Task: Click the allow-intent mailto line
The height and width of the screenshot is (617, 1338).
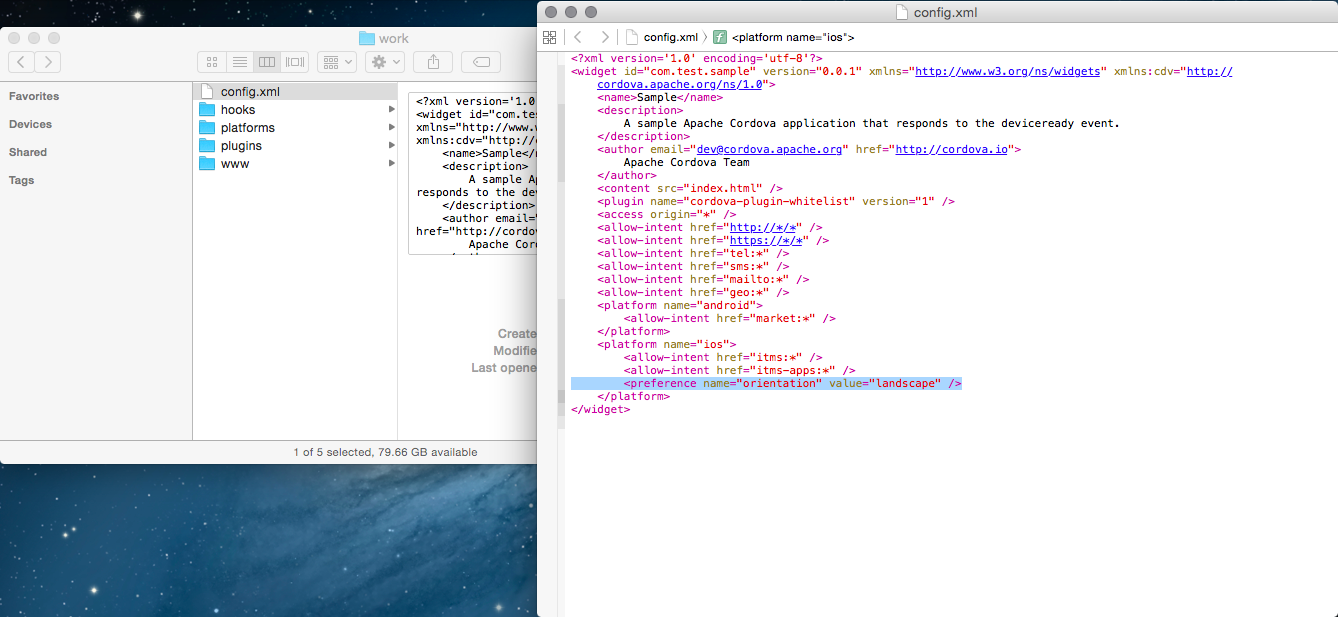Action: point(703,279)
